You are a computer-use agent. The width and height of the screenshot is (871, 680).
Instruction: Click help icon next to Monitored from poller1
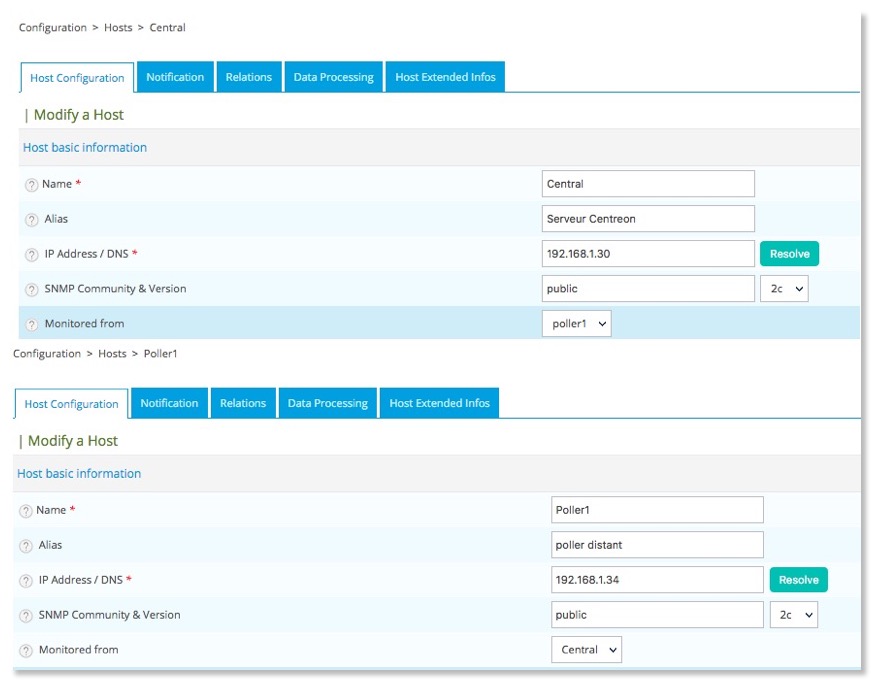31,325
